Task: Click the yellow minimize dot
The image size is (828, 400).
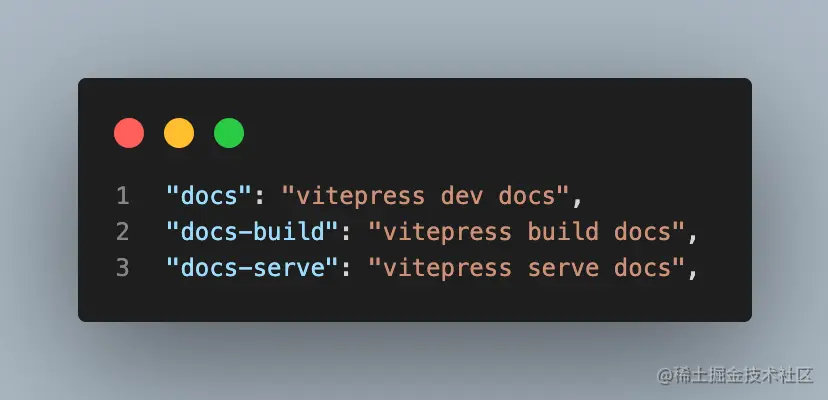Action: point(179,133)
